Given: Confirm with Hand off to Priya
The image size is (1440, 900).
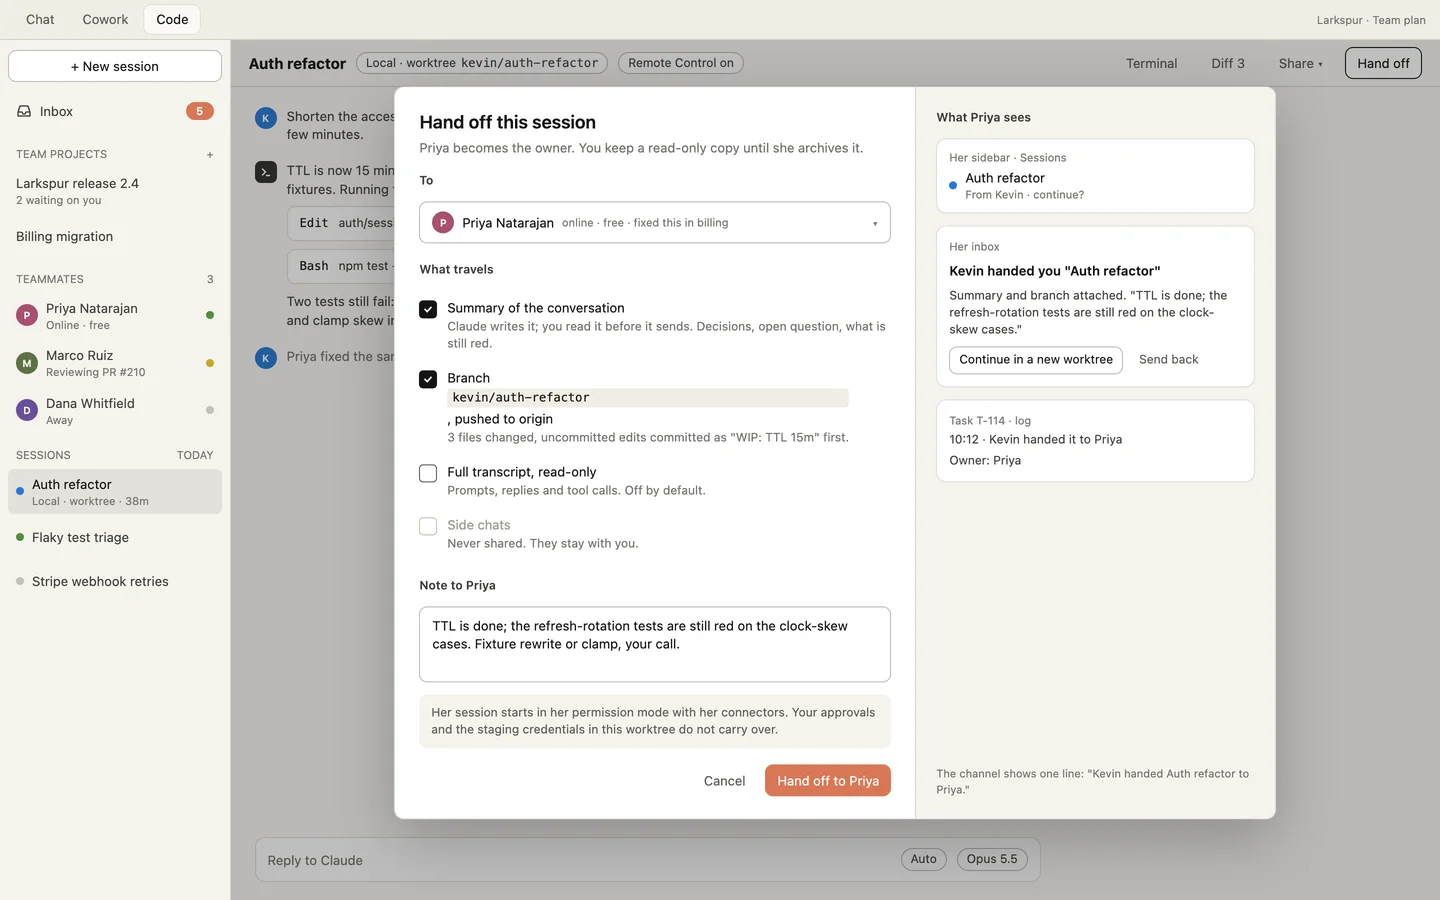Looking at the screenshot, I should pyautogui.click(x=828, y=781).
